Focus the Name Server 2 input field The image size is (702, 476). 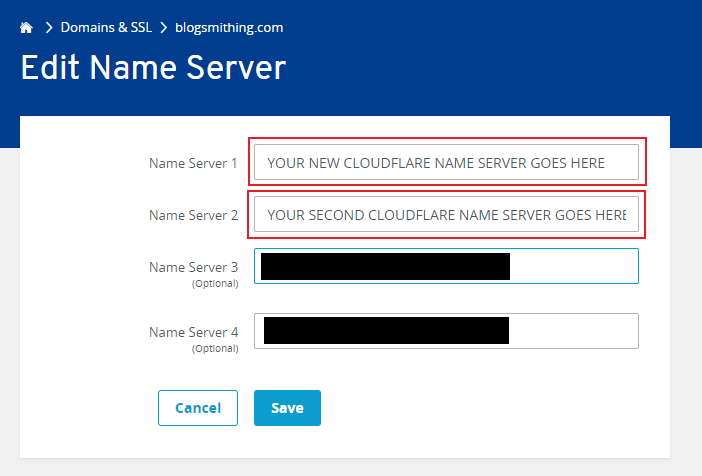click(446, 214)
